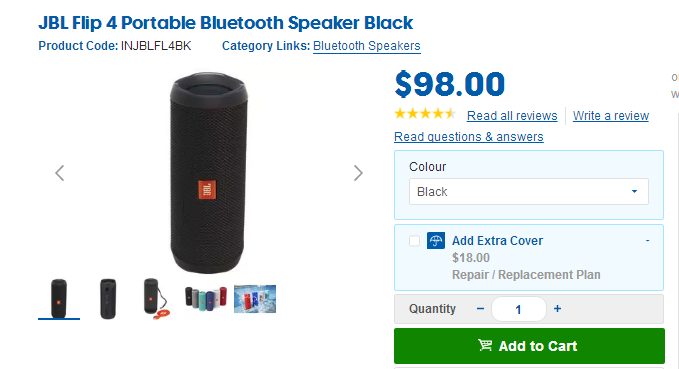Viewport: 679px width, 369px height.
Task: Open the Colour dropdown showing Black
Action: 529,191
